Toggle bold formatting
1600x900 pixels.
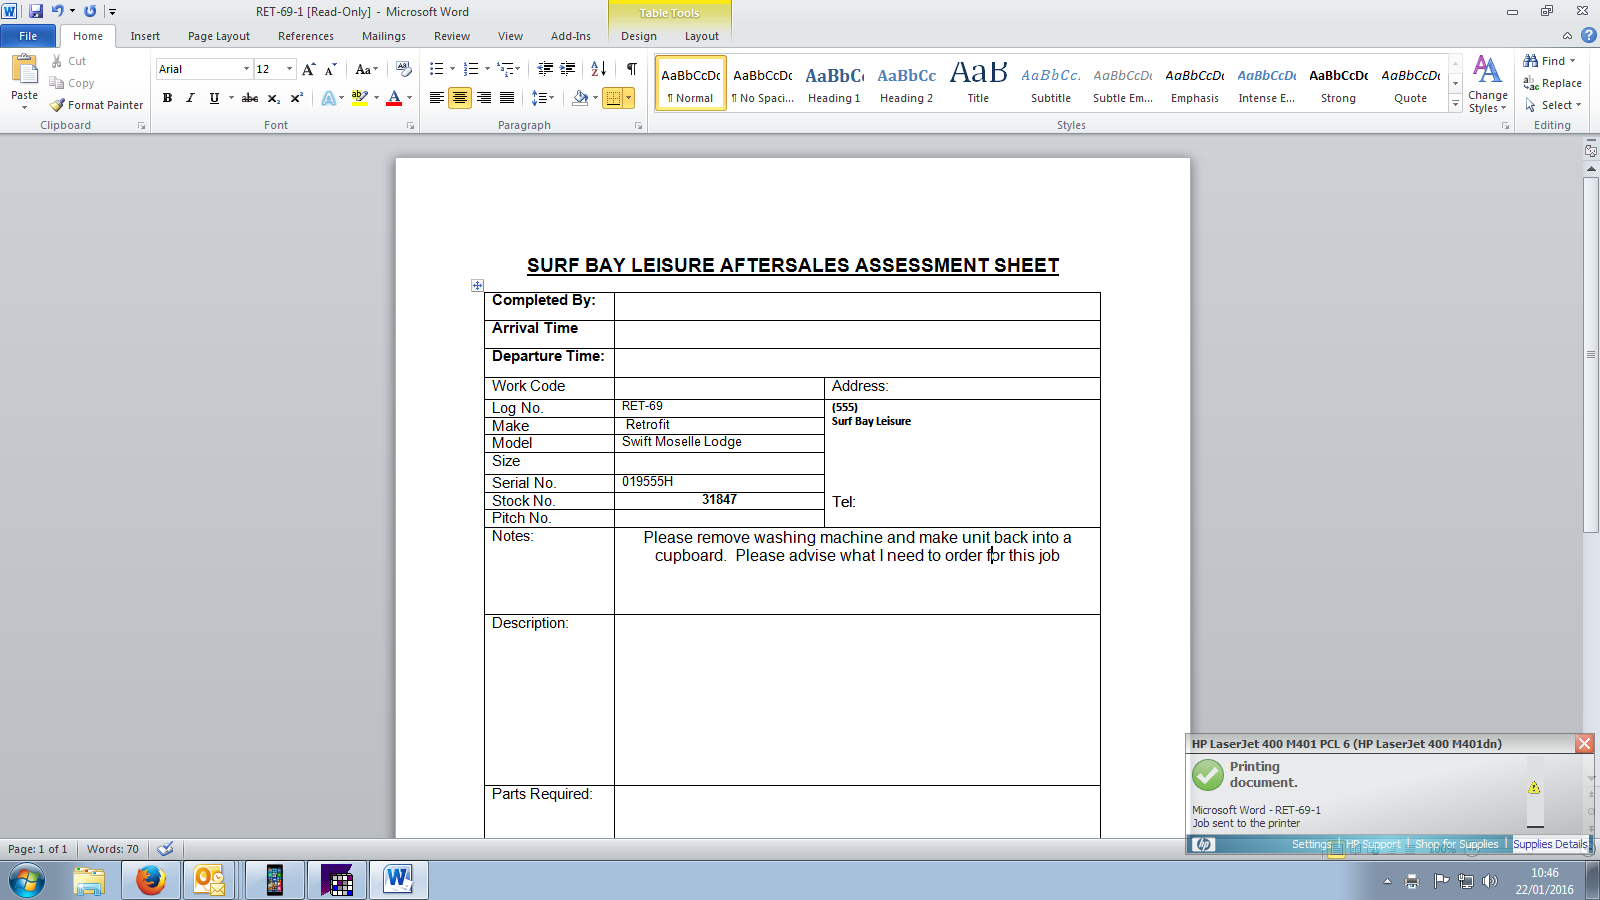(x=167, y=98)
